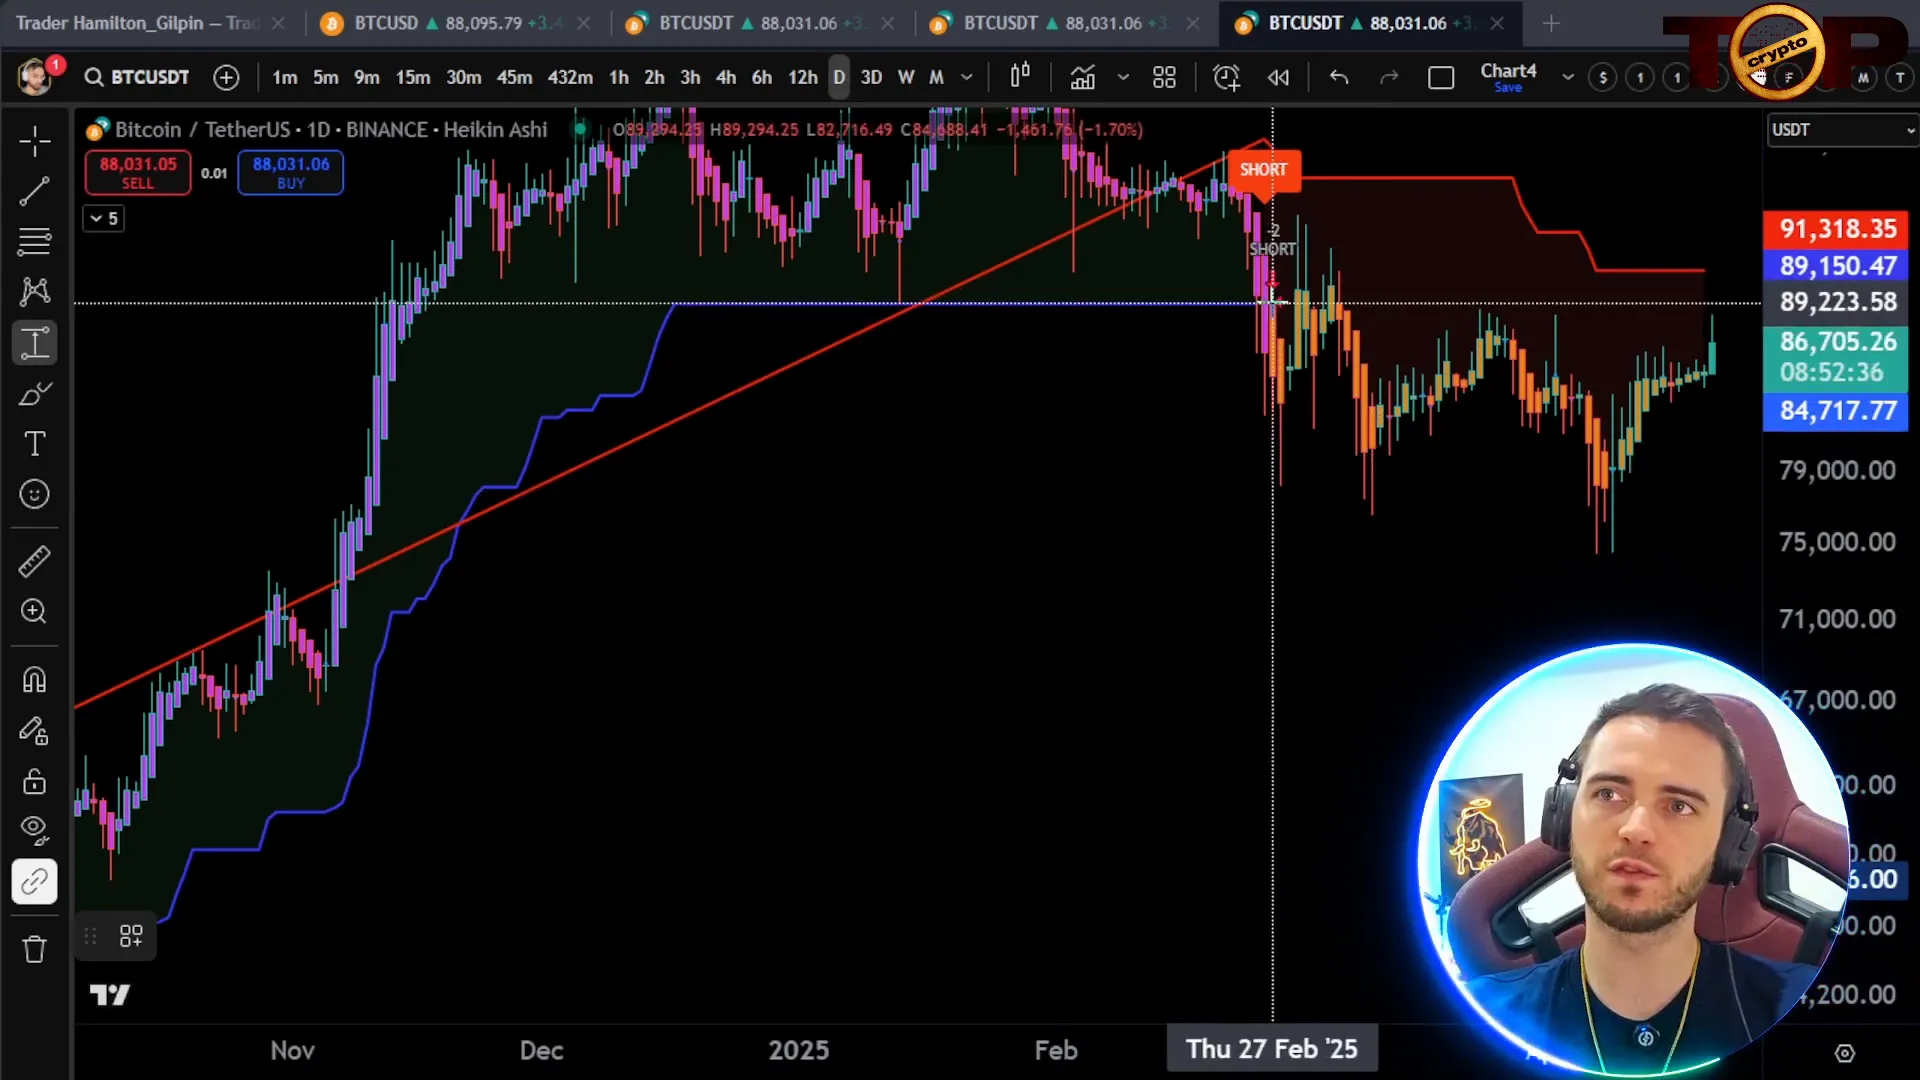The image size is (1920, 1080).
Task: Switch to the 3D timeframe
Action: [x=872, y=77]
